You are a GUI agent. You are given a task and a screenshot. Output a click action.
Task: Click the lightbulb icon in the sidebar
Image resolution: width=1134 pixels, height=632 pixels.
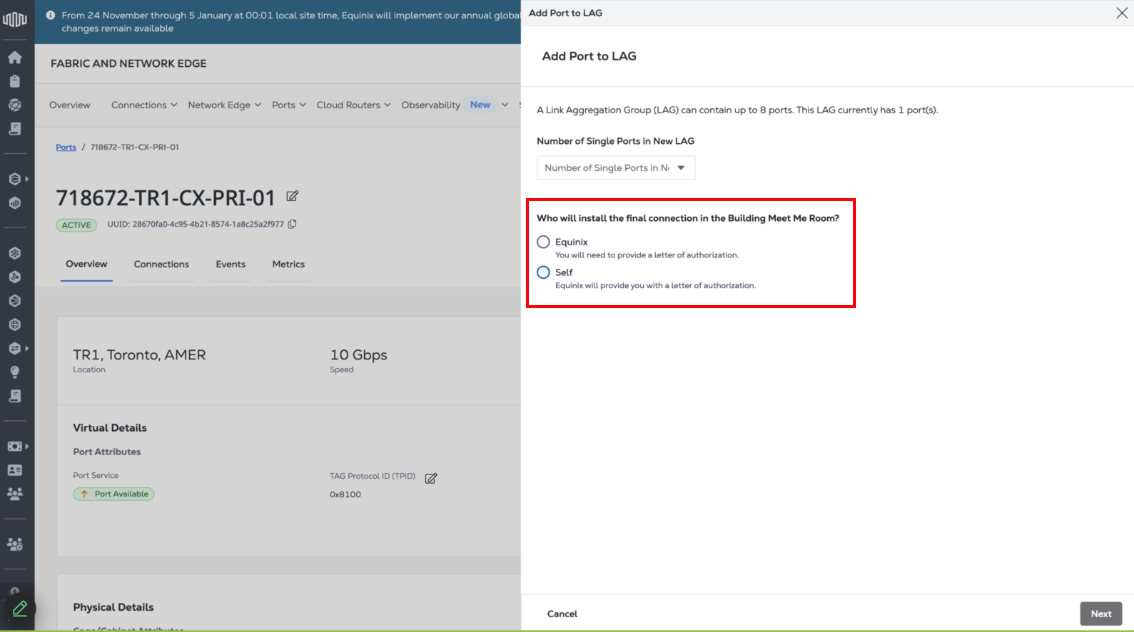(15, 372)
